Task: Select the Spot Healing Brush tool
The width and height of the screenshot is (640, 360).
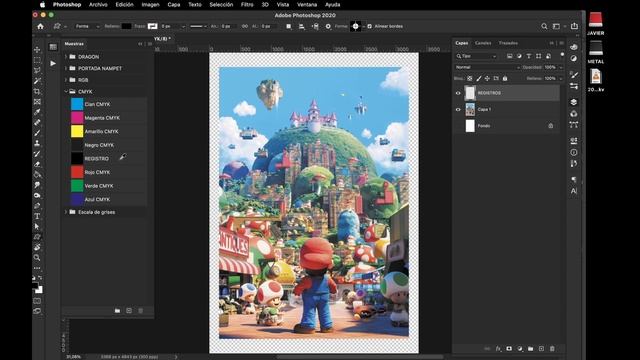Action: coord(37,122)
